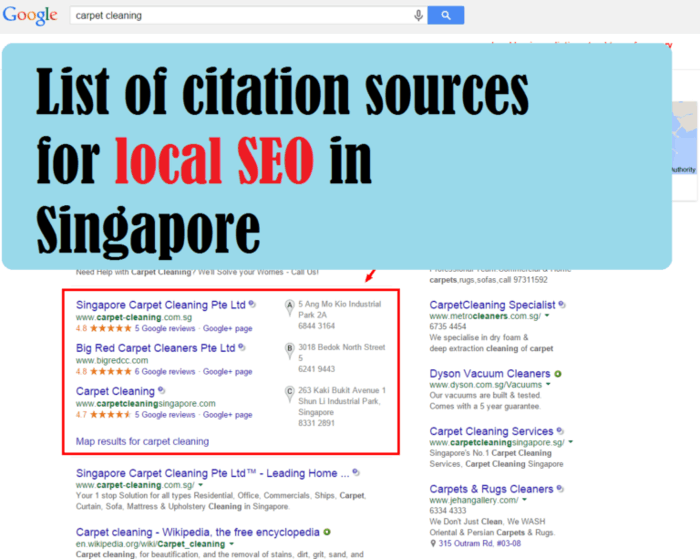Click ad phone number 6735 4454

tap(448, 327)
